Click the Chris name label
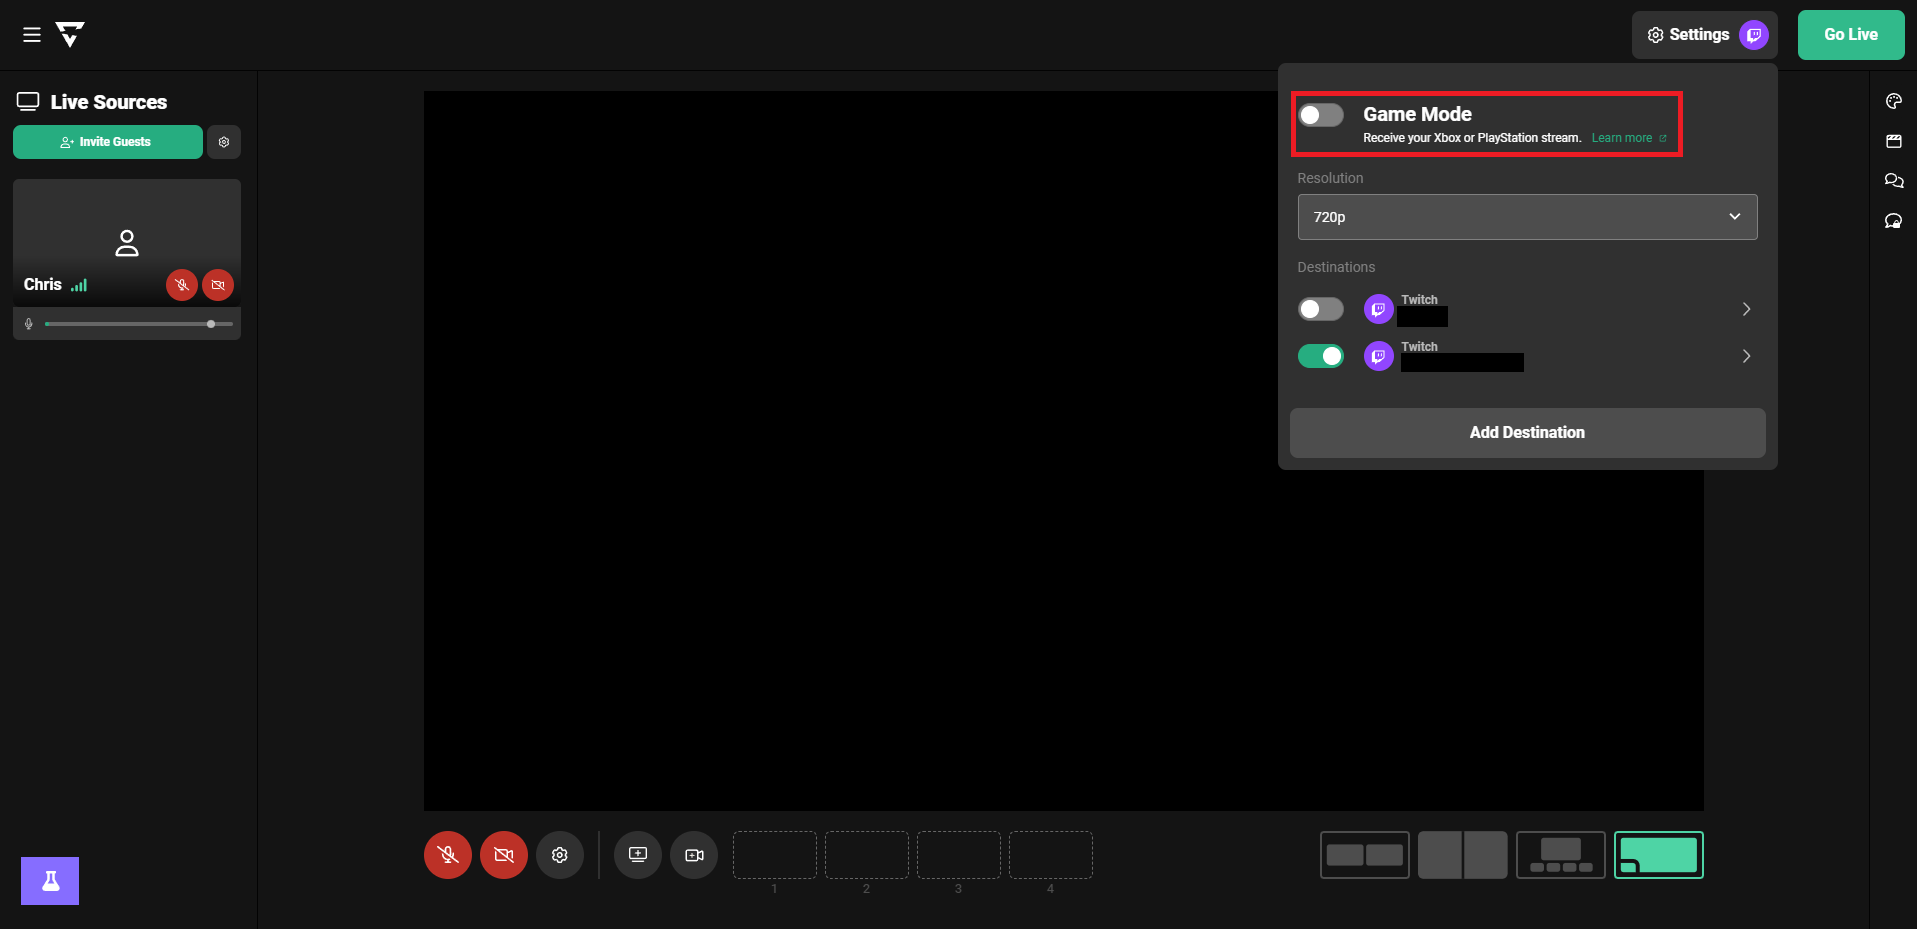The height and width of the screenshot is (929, 1917). (43, 285)
